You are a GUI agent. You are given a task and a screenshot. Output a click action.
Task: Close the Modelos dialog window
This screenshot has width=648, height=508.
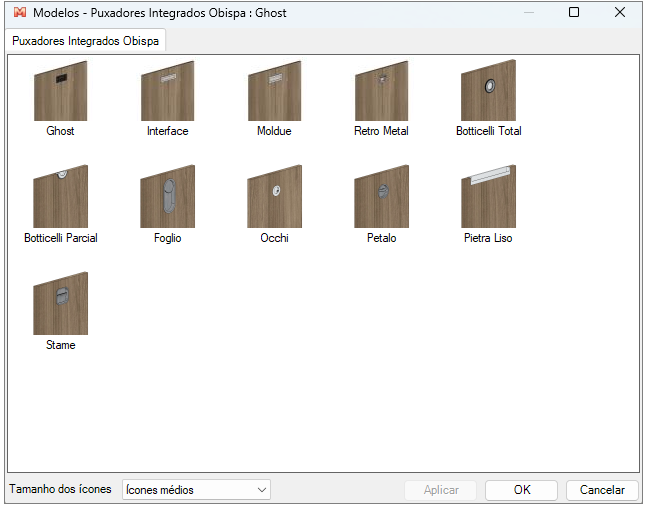coord(620,12)
